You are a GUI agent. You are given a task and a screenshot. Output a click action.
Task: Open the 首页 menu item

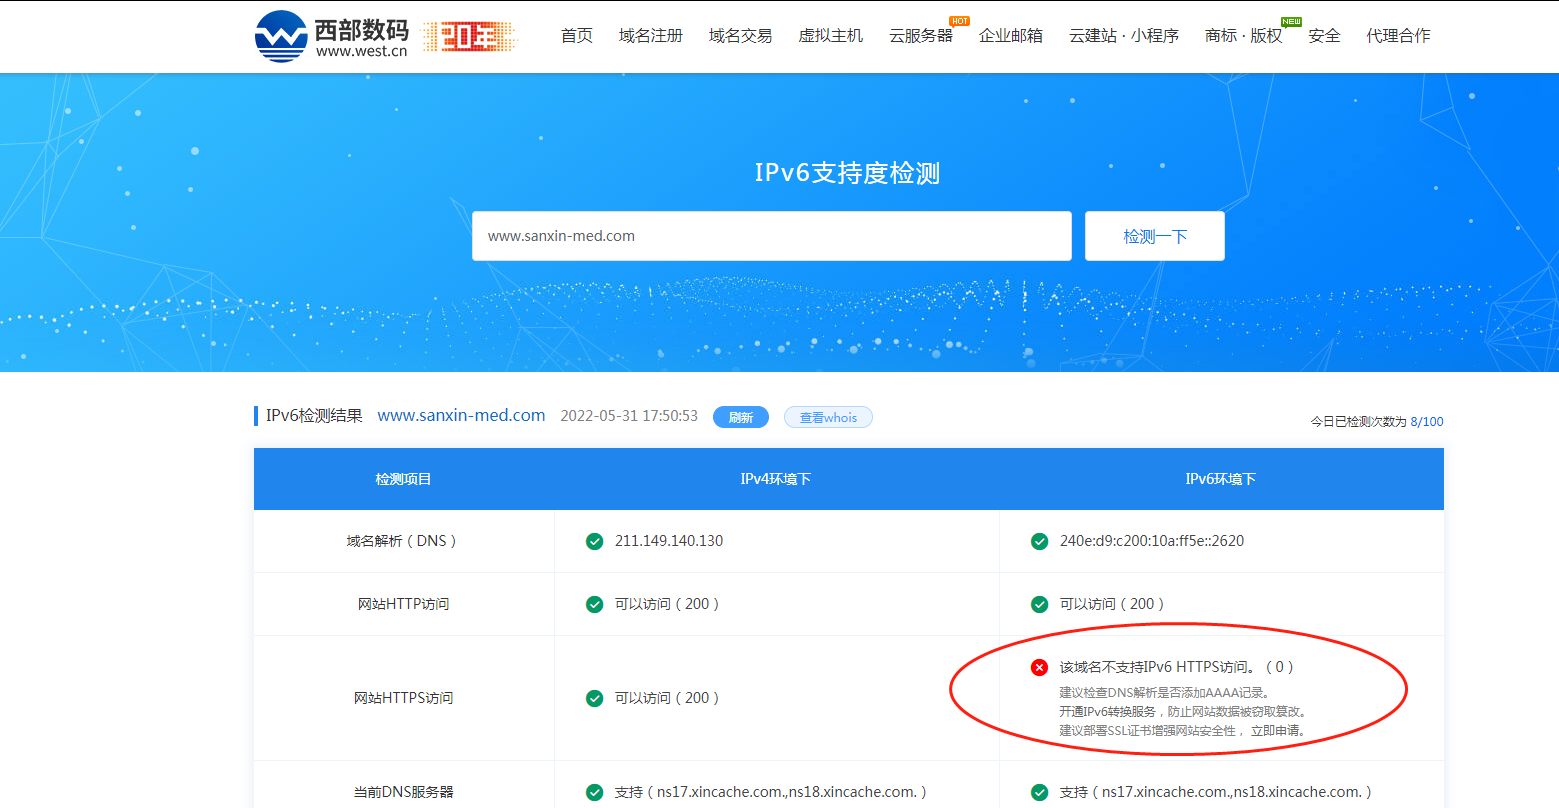click(576, 35)
